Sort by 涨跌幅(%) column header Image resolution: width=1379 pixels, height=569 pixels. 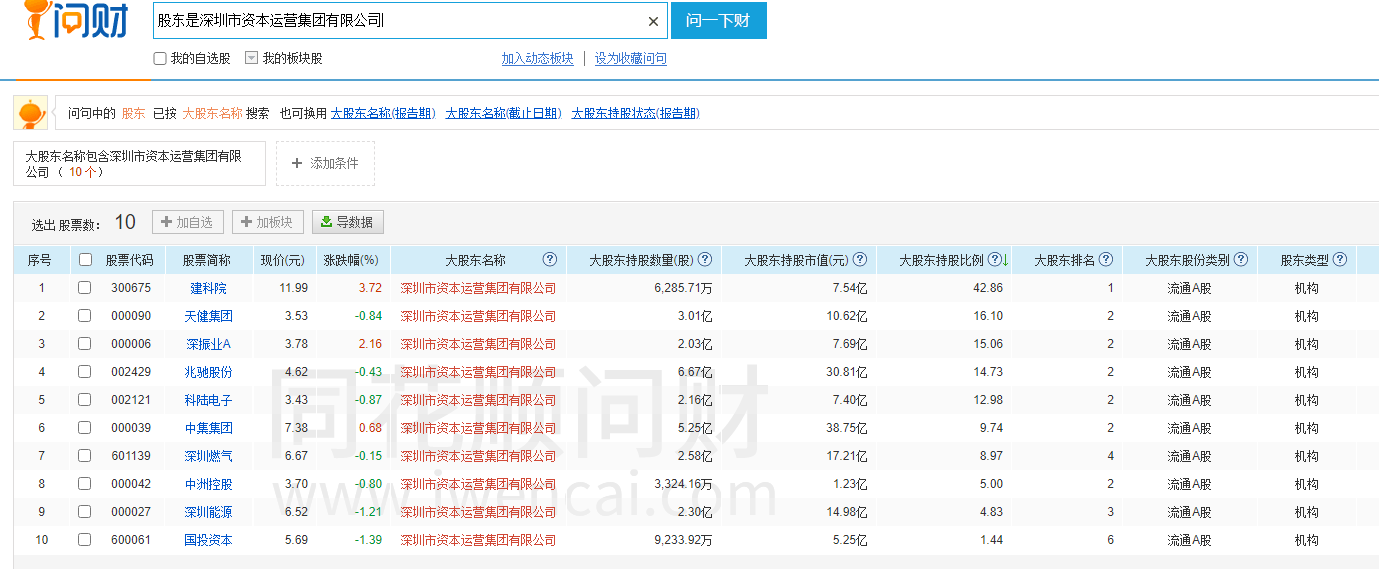pos(352,260)
